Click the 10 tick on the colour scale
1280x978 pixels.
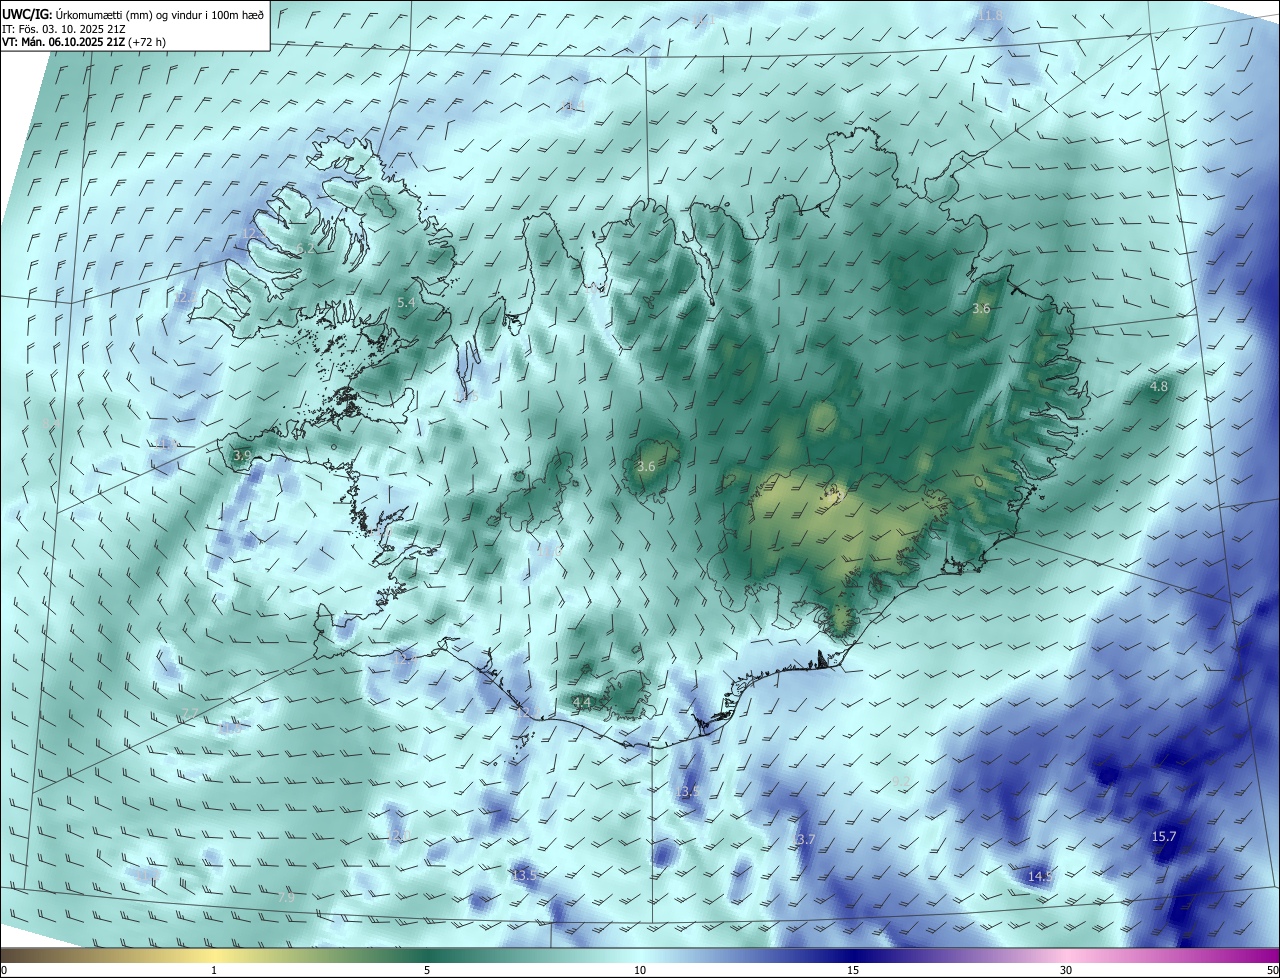pos(640,970)
